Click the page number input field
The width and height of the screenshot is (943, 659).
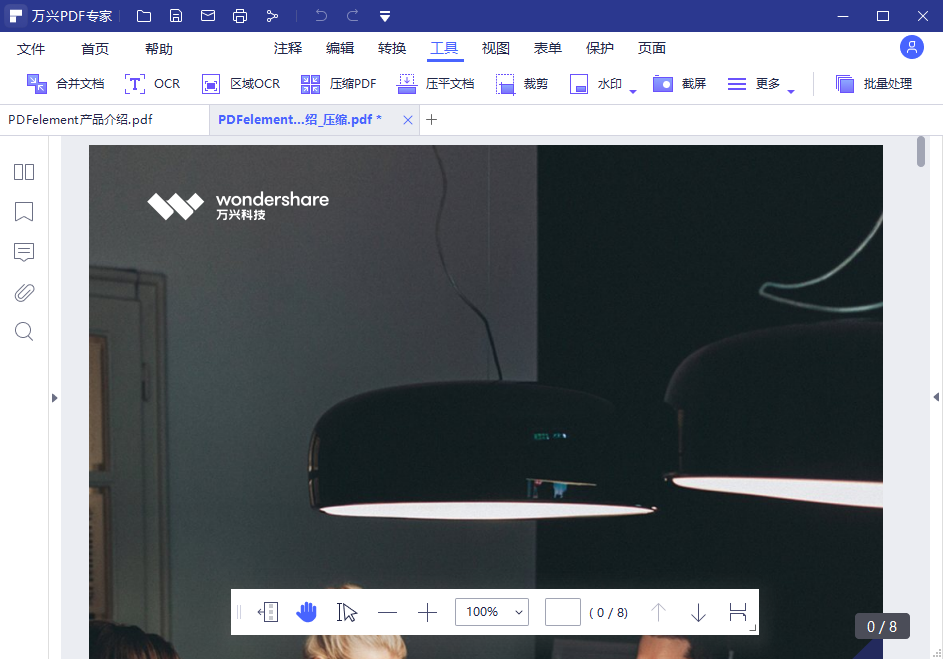(562, 611)
